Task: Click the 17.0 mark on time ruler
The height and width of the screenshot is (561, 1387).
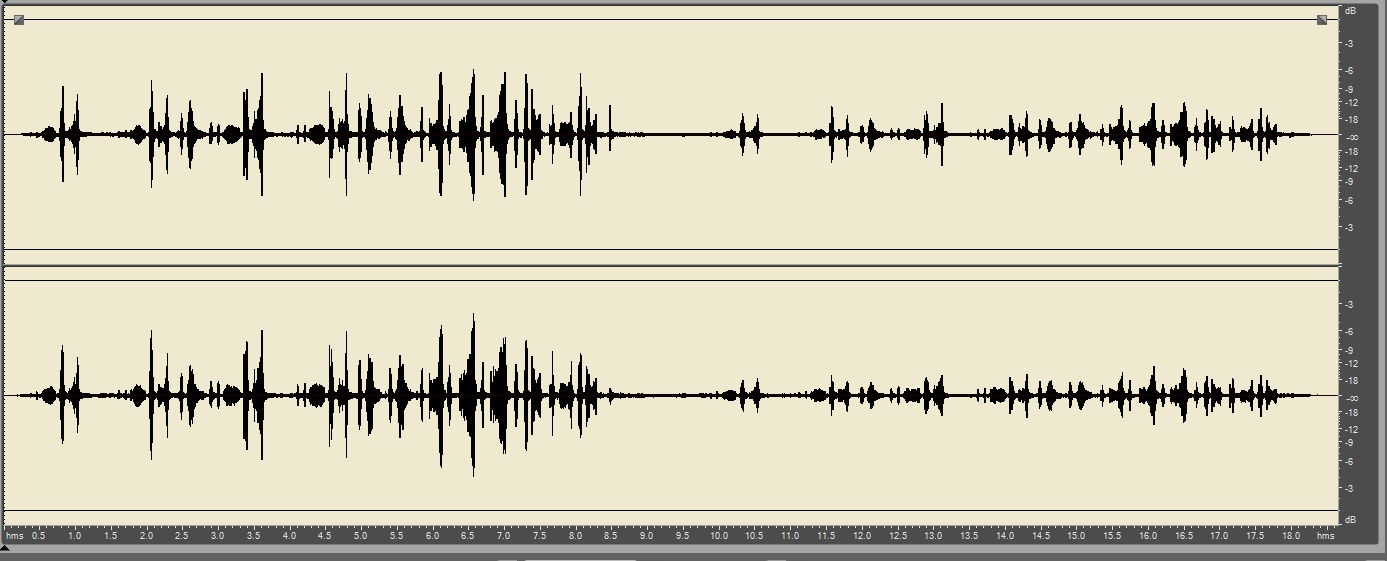Action: pos(1218,536)
